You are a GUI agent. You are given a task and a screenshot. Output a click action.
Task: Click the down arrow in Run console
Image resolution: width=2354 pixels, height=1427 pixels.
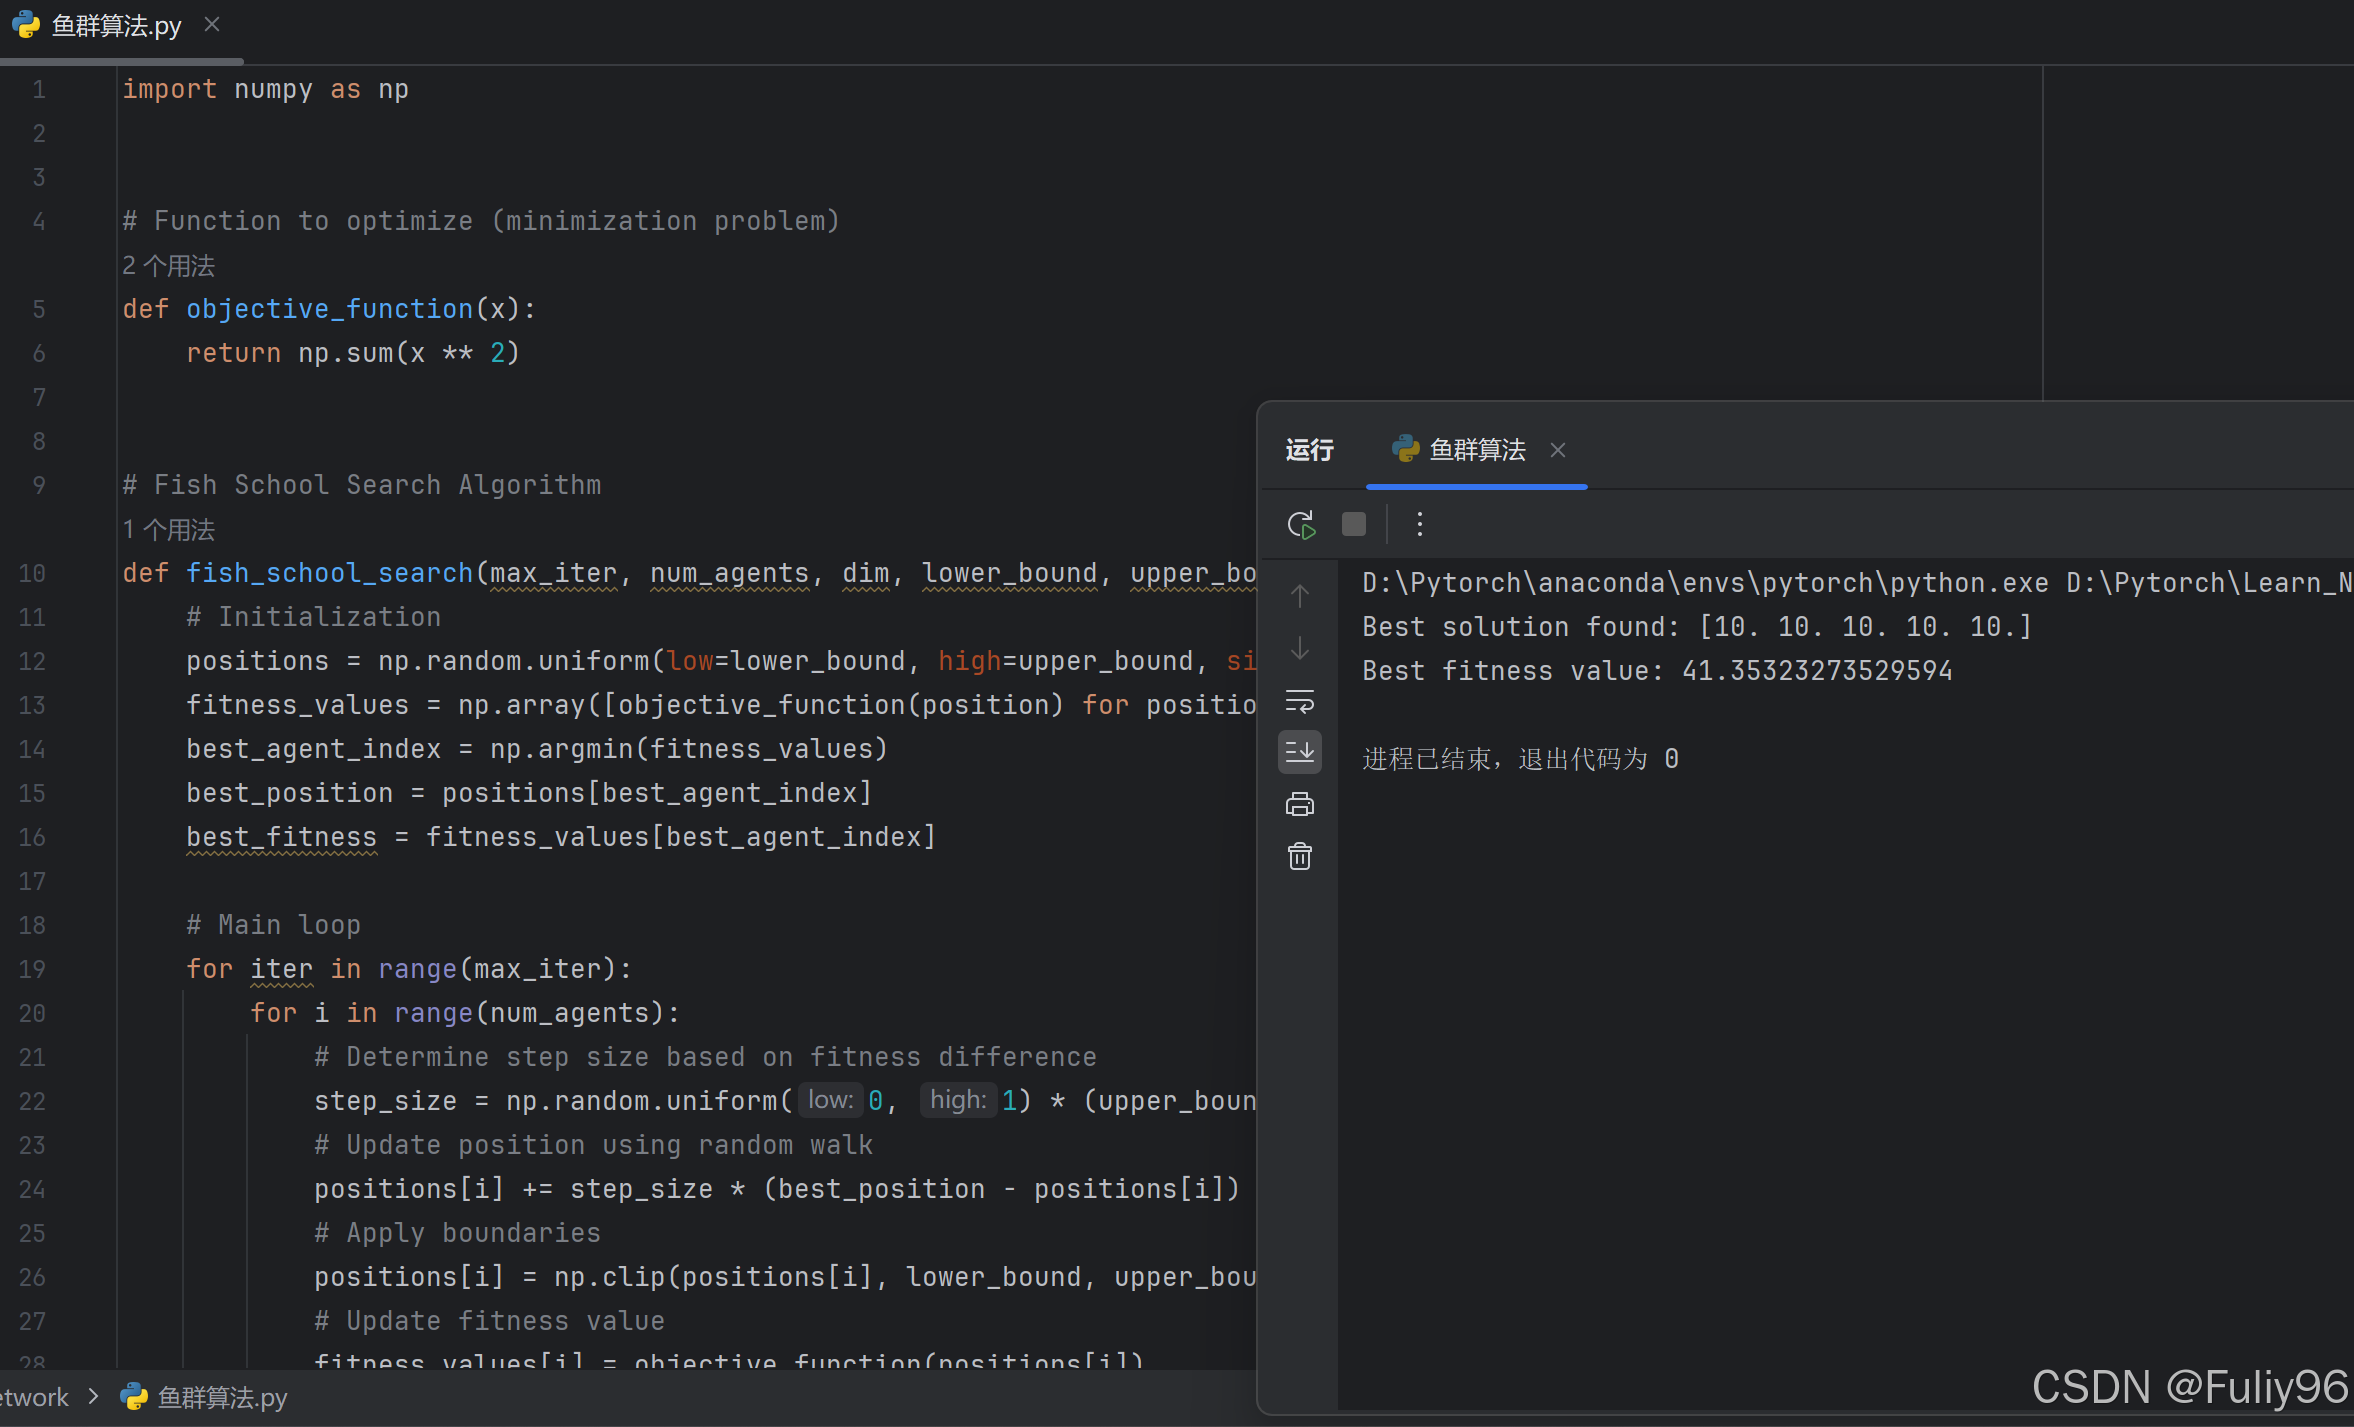coord(1300,648)
